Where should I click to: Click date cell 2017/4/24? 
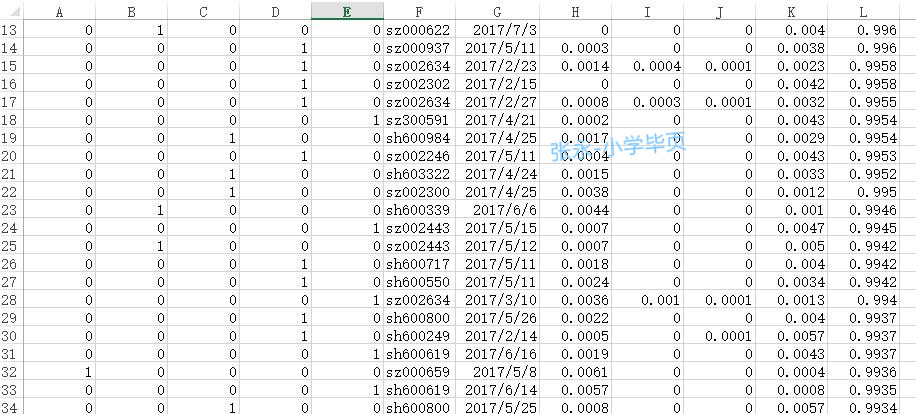click(497, 174)
